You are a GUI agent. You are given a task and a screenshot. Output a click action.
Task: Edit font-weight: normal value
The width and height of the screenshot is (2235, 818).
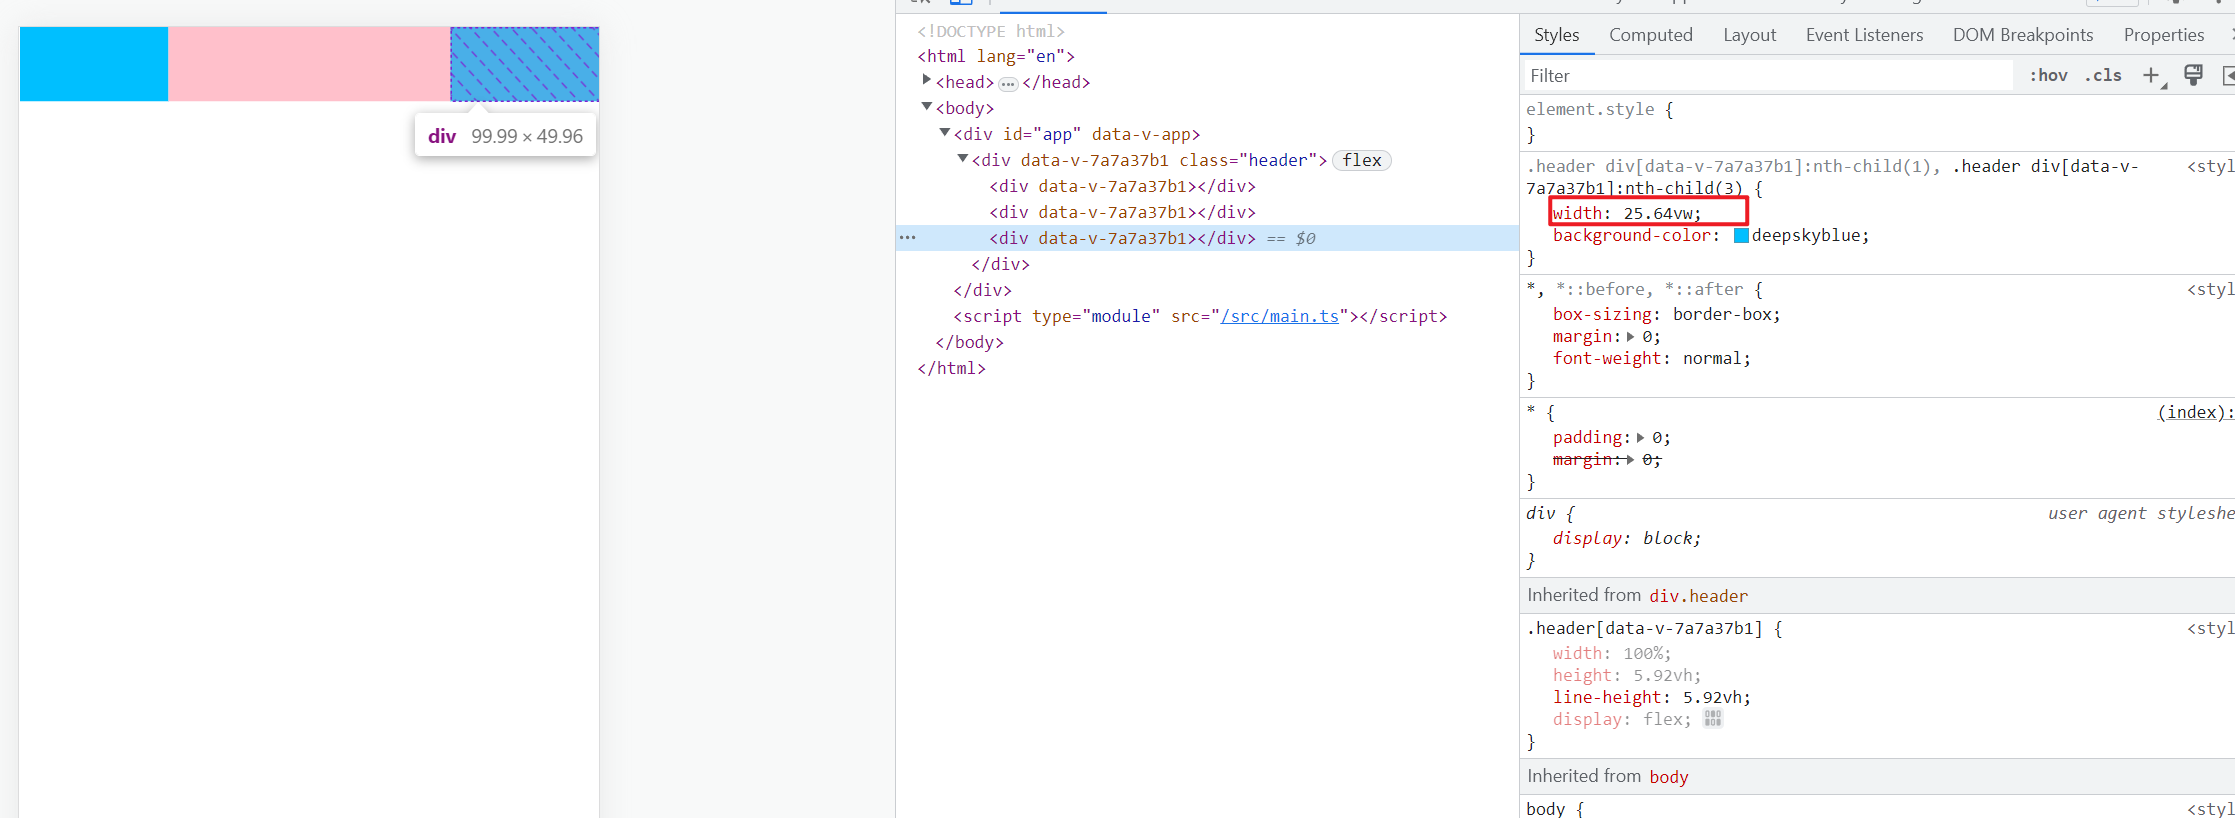click(1711, 359)
